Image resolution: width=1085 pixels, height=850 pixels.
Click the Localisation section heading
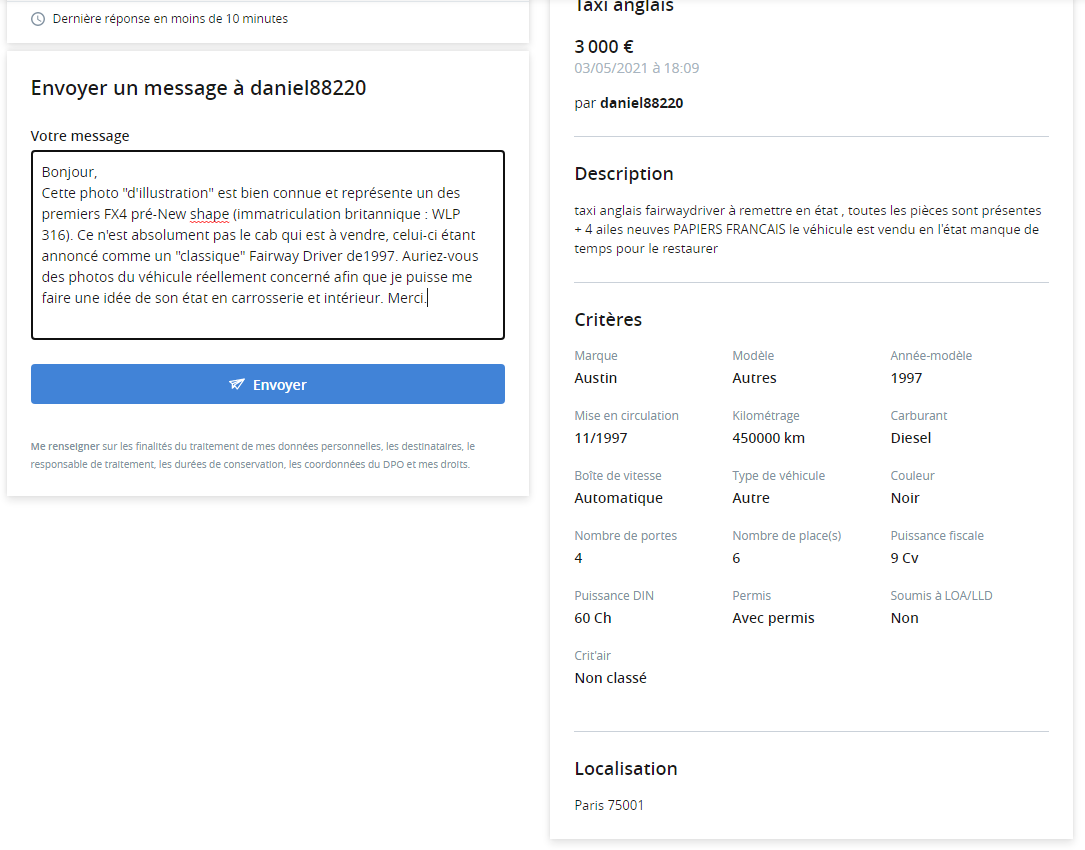pos(626,769)
